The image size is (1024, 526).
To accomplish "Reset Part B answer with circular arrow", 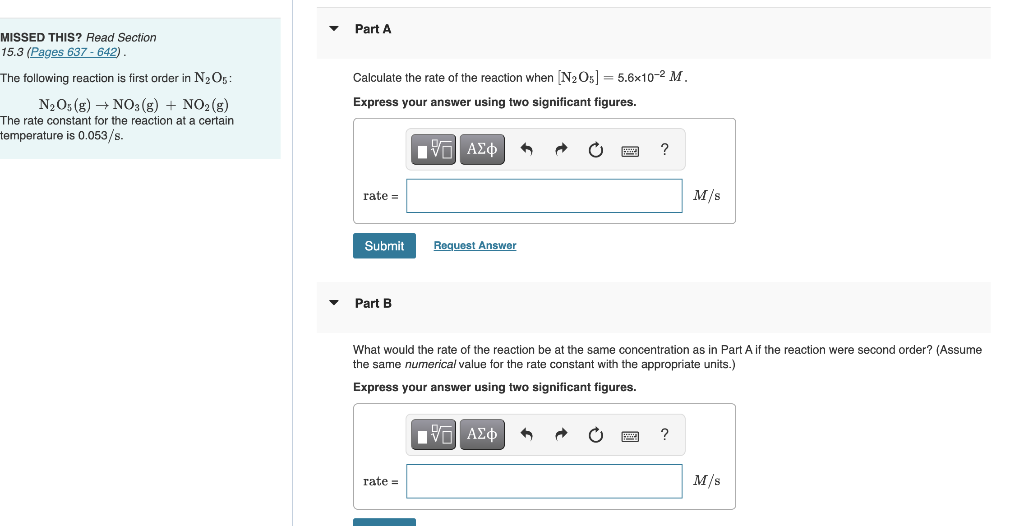I will [x=596, y=435].
